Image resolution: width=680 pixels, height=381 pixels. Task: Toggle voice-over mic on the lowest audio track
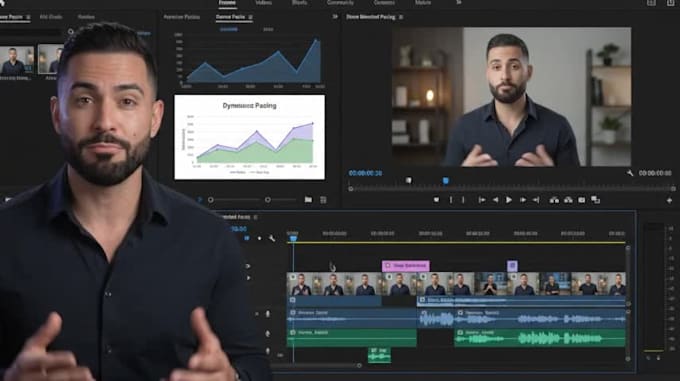(x=268, y=351)
